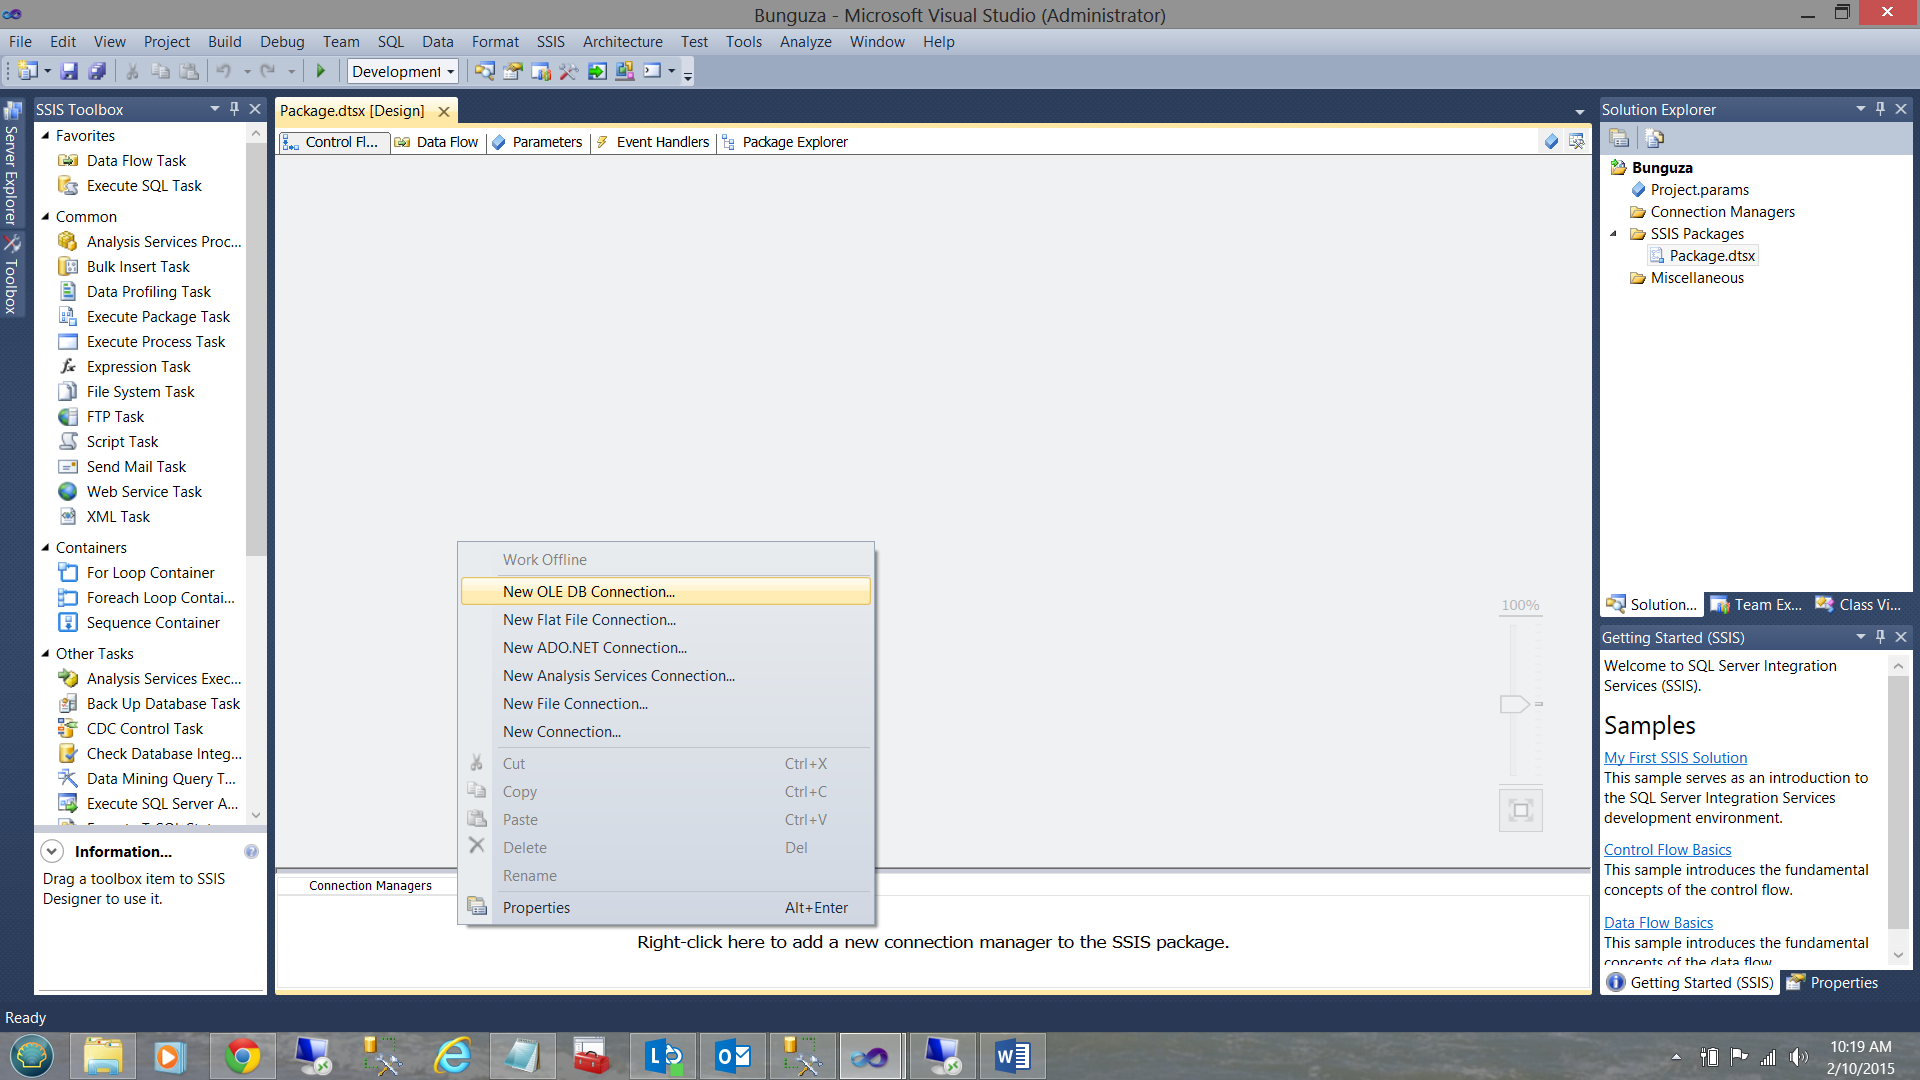Choose New Flat File Connection from menu
1920x1080 pixels.
point(589,620)
